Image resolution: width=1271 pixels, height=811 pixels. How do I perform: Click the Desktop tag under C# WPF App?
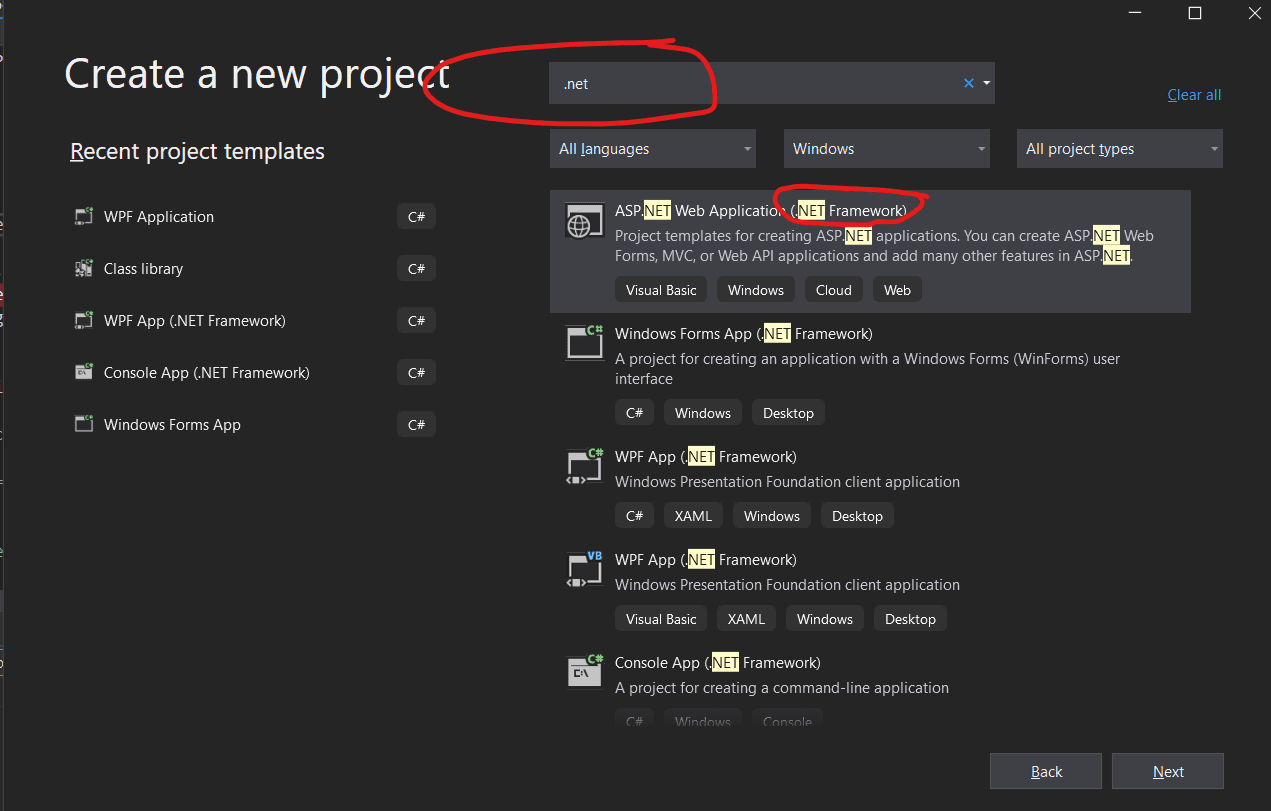(857, 516)
